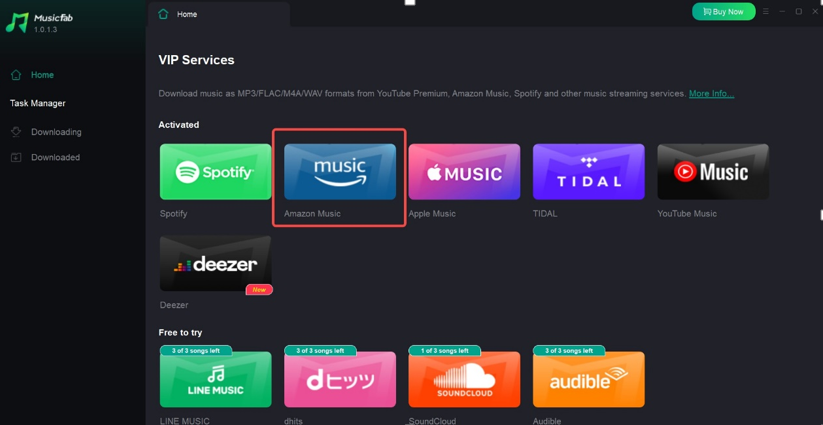The image size is (823, 425).
Task: Click the MusicFab logo icon
Action: point(17,23)
